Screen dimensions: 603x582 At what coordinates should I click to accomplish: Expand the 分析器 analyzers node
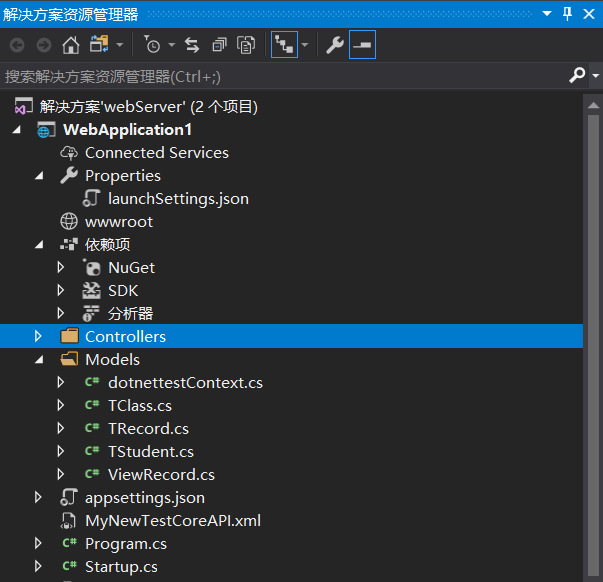[60, 314]
